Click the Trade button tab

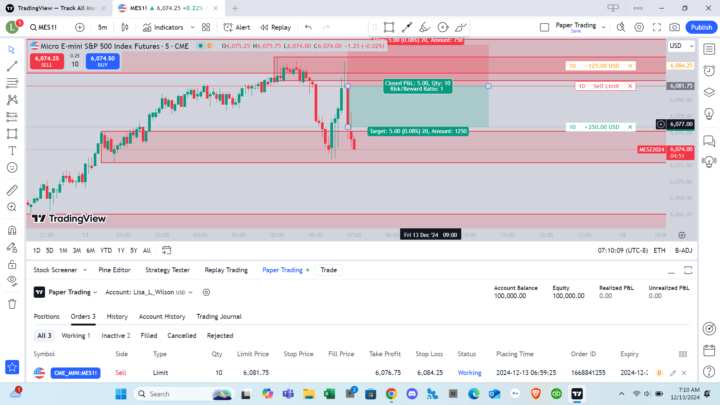click(329, 270)
